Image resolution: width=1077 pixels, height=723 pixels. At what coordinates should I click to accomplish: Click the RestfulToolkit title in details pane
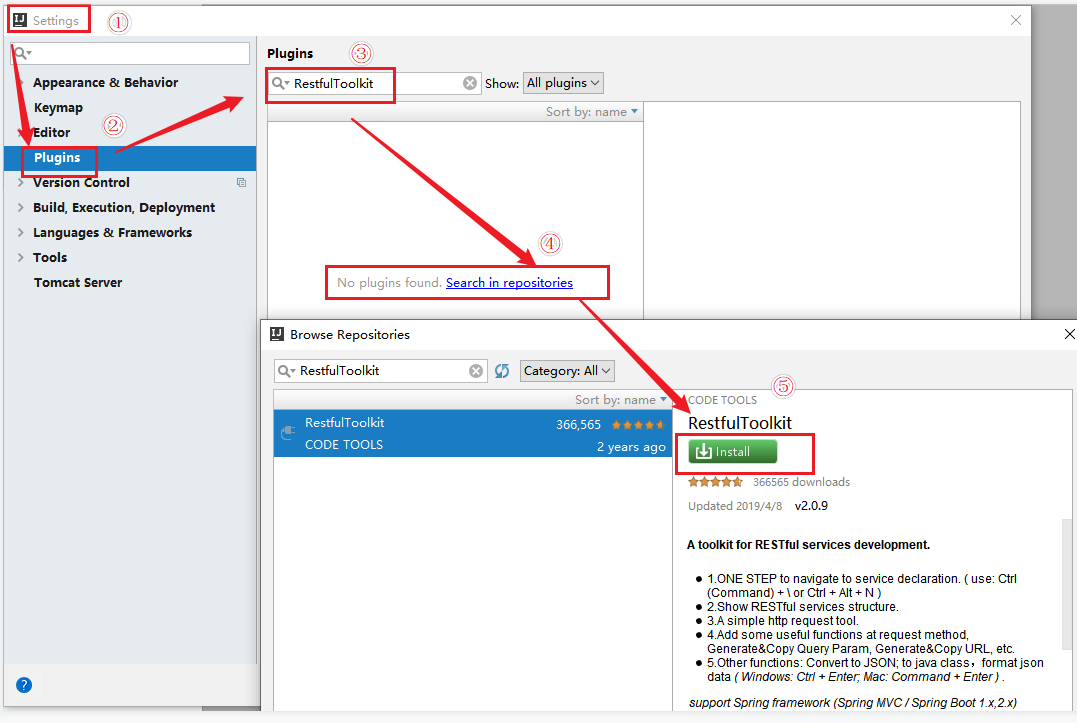(x=740, y=423)
